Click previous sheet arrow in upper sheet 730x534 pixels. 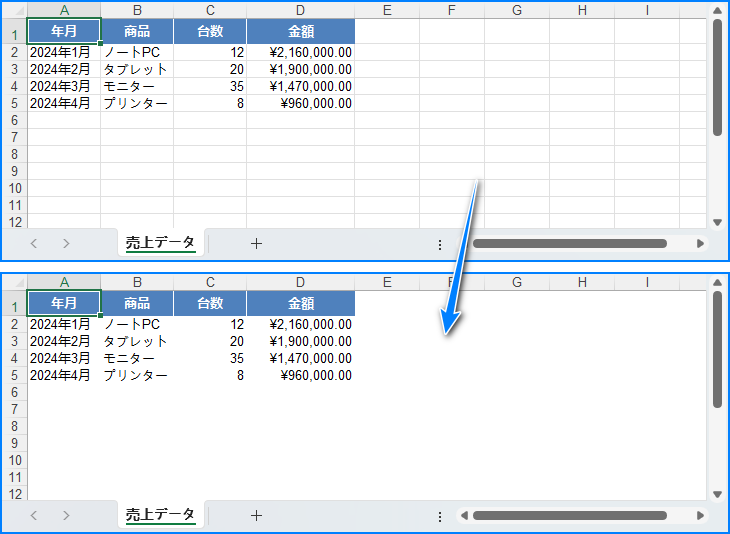click(34, 243)
